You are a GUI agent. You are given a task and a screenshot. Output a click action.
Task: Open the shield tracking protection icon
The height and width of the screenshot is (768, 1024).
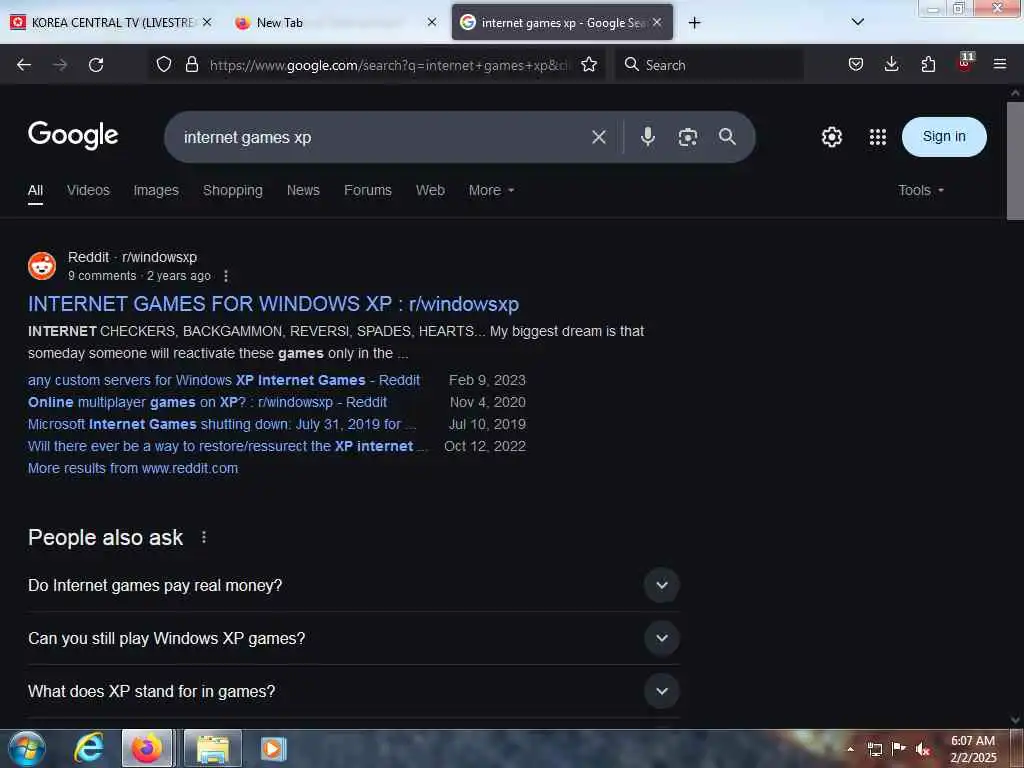[x=164, y=64]
